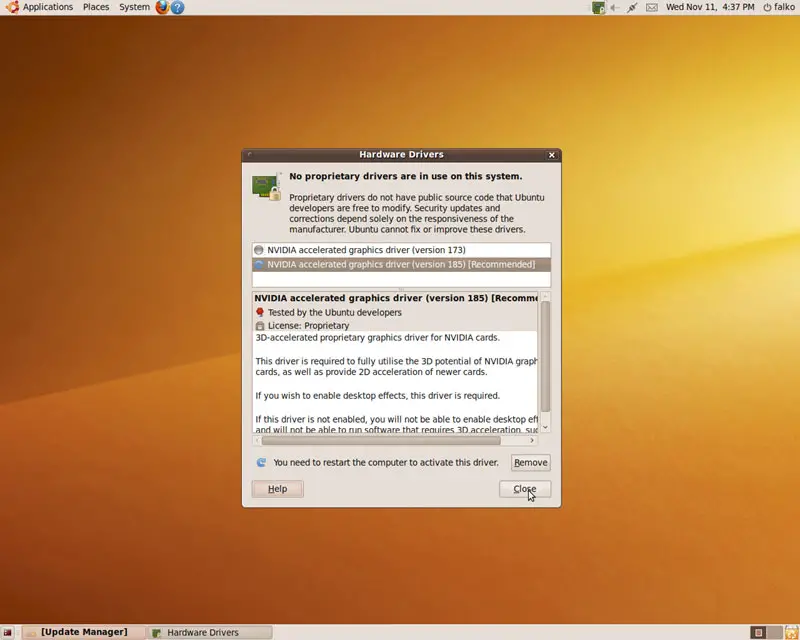
Task: Open the Trash icon in bottom panel
Action: (789, 632)
